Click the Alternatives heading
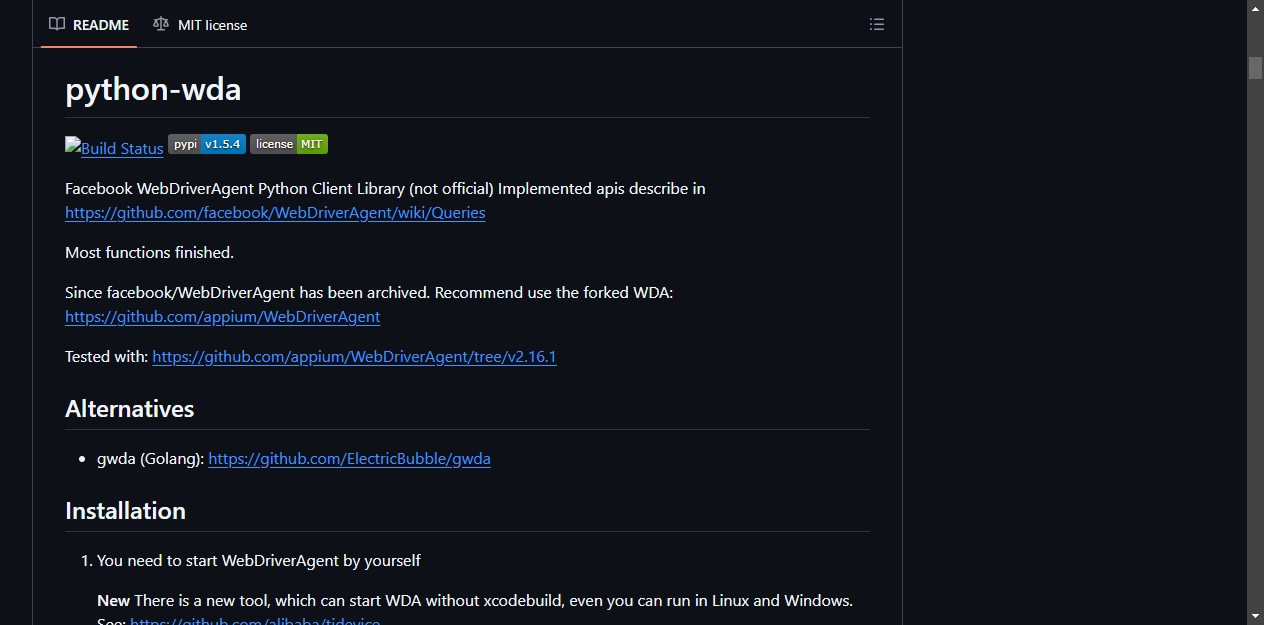Screen dimensions: 1264x625 (130, 409)
